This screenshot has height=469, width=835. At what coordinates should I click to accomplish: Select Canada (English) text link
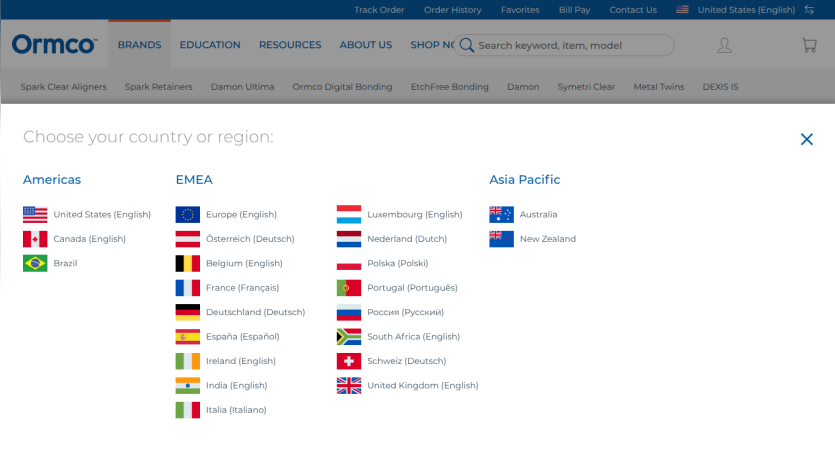point(89,239)
